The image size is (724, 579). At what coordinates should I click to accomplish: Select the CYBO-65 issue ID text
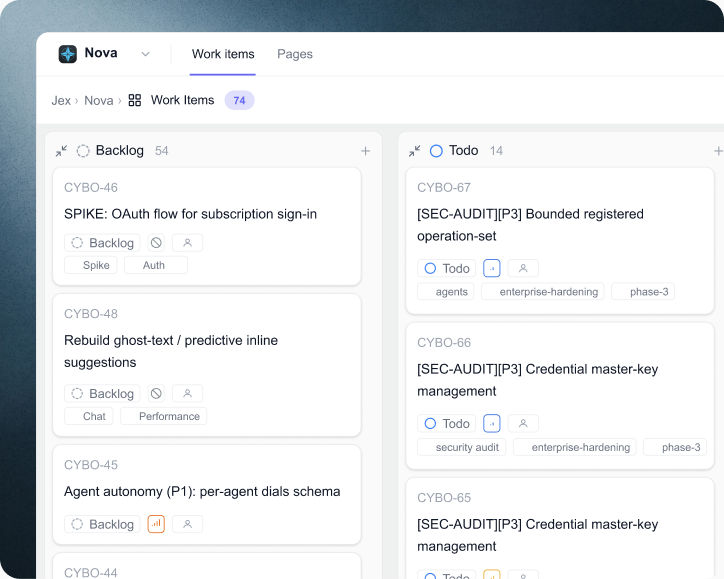[x=444, y=498]
